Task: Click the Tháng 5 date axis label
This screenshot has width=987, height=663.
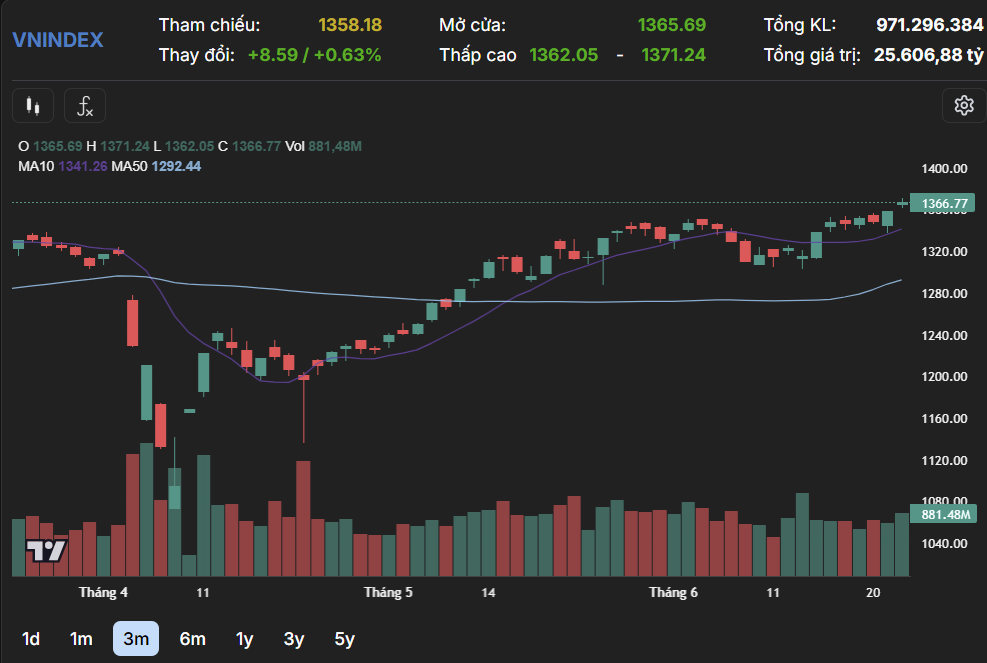Action: coord(388,592)
